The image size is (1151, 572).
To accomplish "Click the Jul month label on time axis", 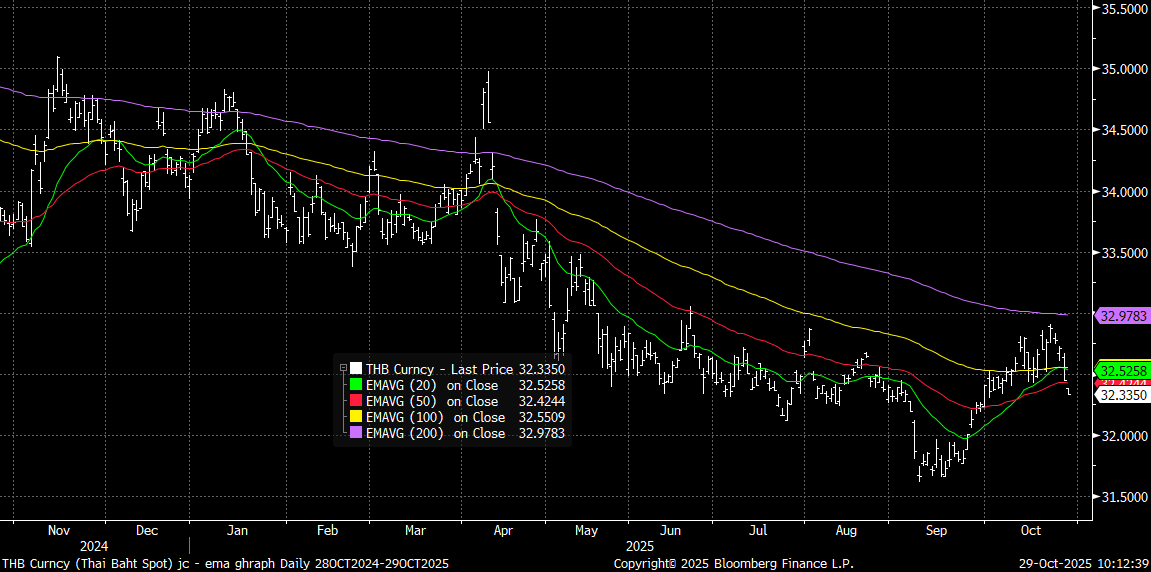I will point(759,530).
